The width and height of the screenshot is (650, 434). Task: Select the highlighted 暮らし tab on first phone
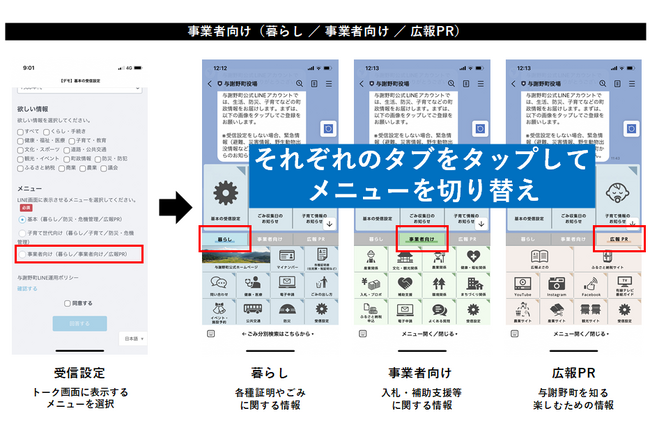click(x=225, y=239)
